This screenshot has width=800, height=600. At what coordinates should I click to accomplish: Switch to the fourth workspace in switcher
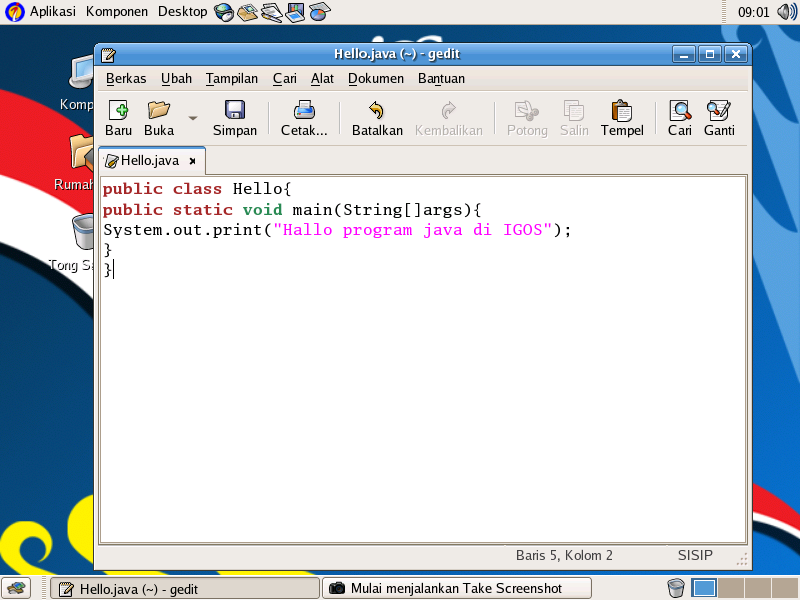pos(785,588)
